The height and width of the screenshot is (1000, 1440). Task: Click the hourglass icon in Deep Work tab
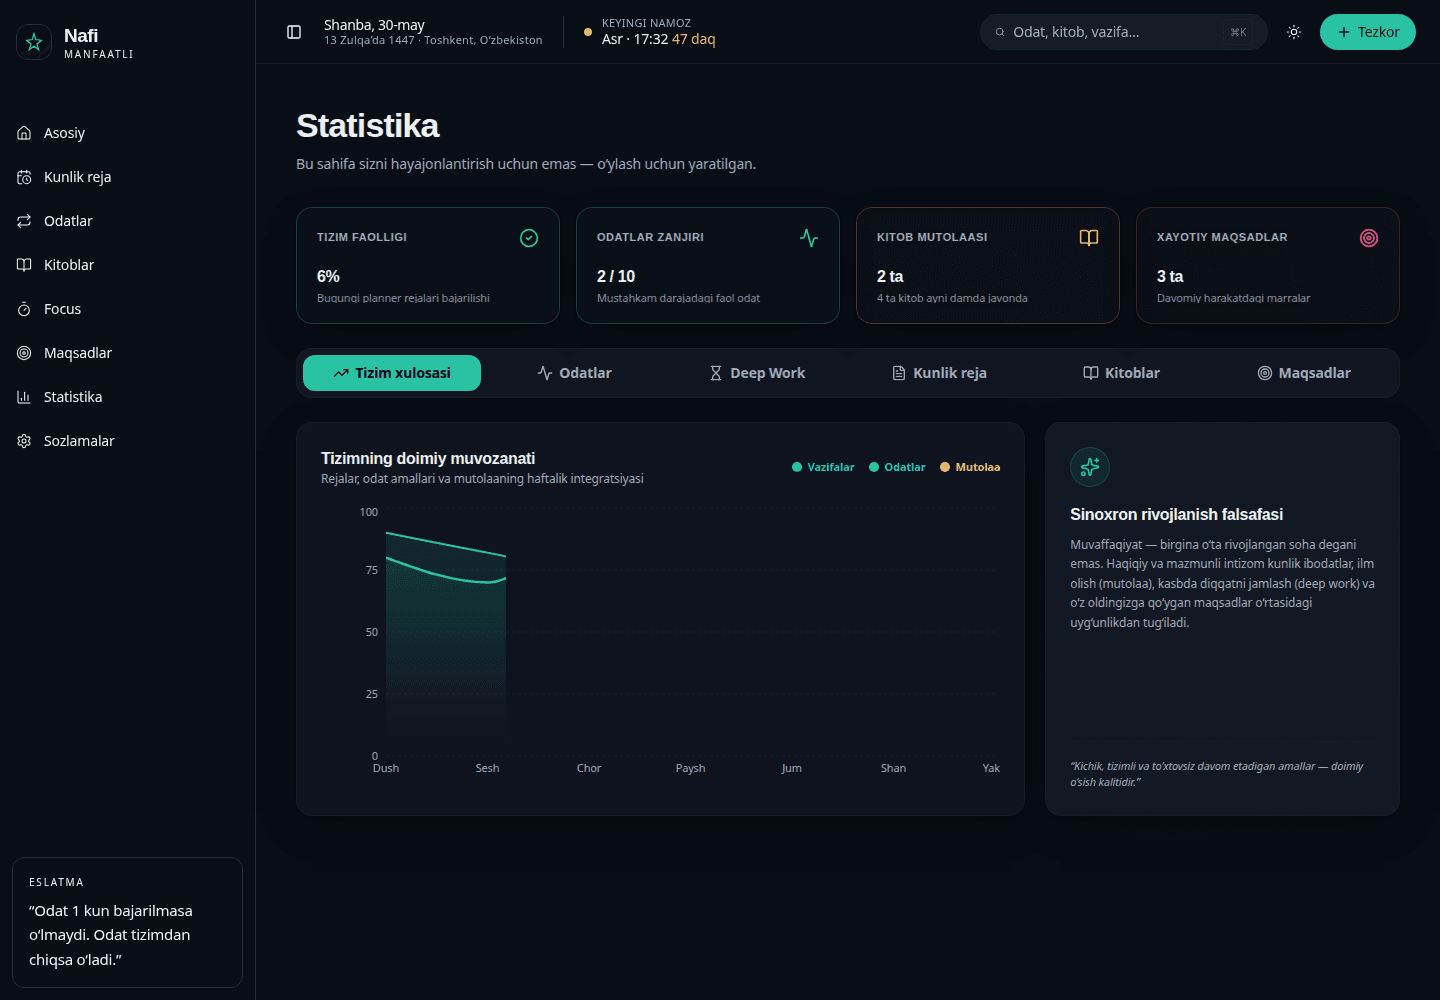pos(716,373)
